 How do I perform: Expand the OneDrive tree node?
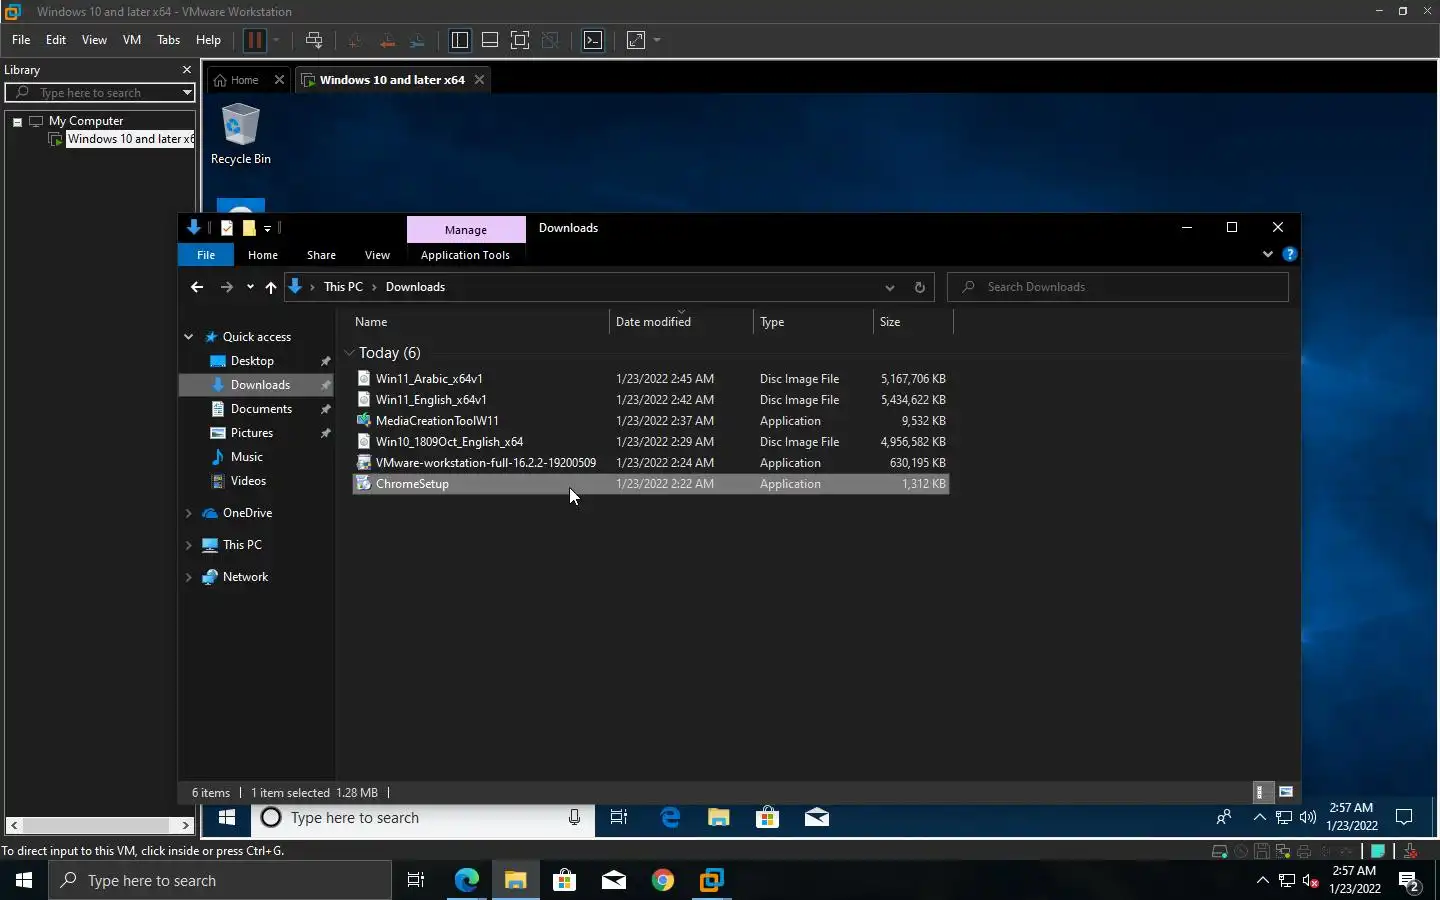point(188,513)
